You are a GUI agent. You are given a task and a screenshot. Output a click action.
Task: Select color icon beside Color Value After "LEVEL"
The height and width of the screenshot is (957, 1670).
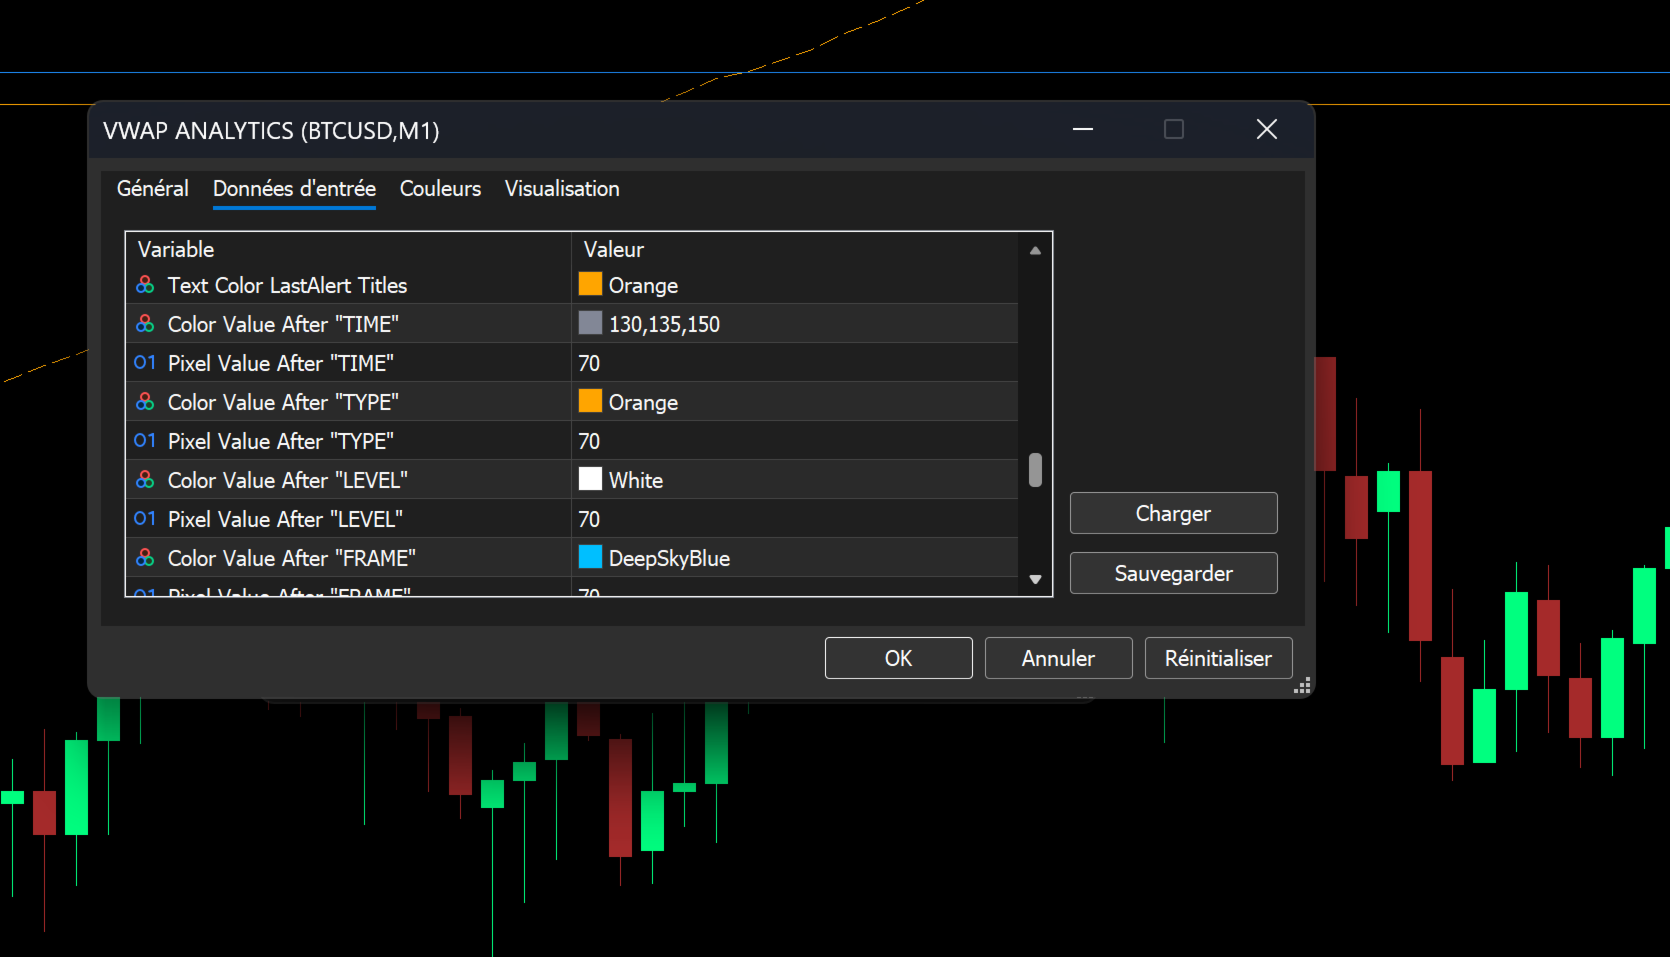pos(145,480)
